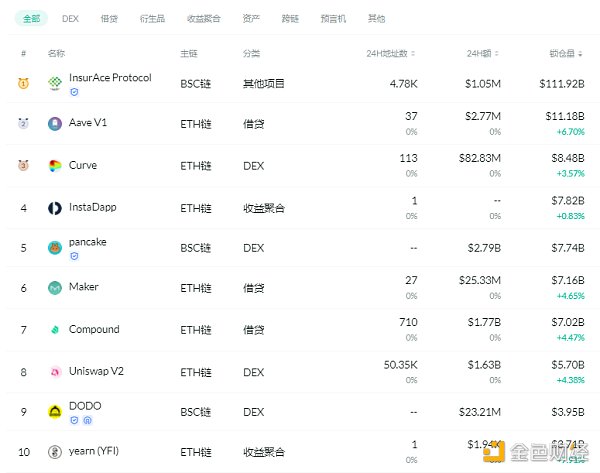Click the Curve rainbow logo icon

[55, 166]
